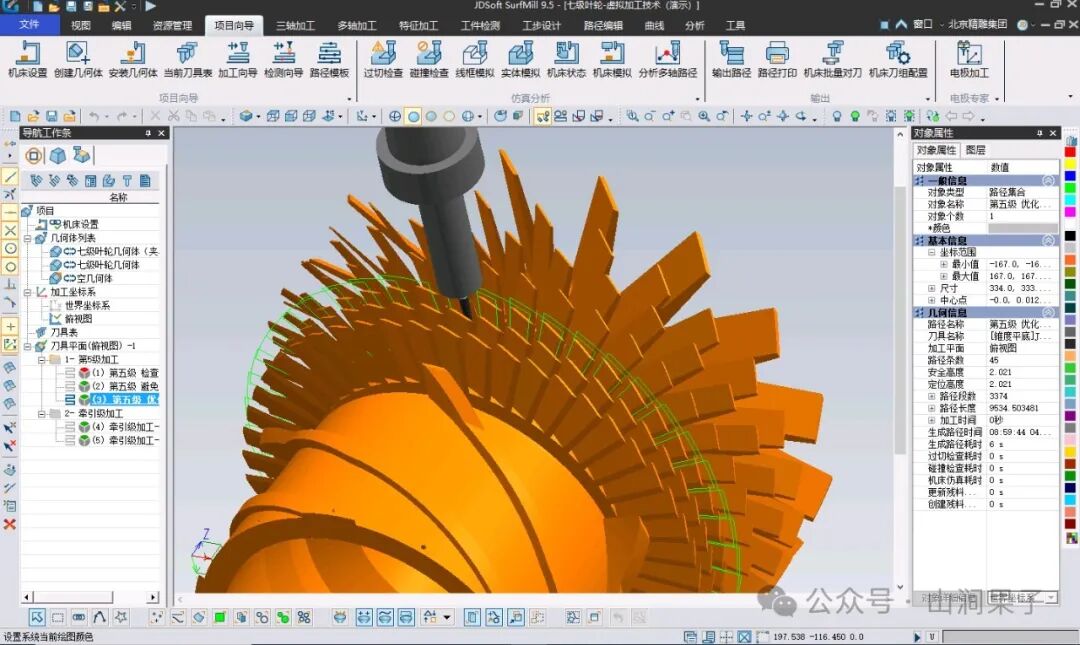Switch to the 三轴加工 ribbon tab

coord(295,25)
